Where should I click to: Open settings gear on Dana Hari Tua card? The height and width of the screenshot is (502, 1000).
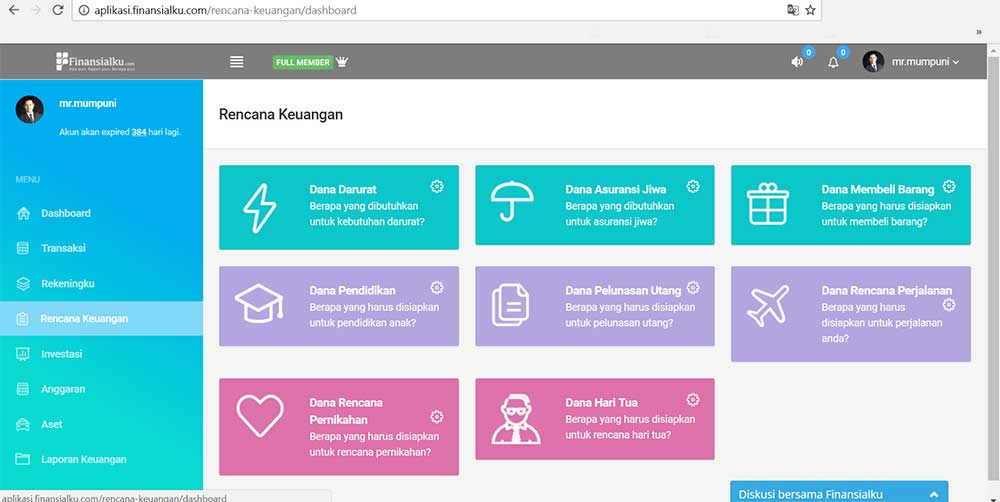tap(693, 399)
